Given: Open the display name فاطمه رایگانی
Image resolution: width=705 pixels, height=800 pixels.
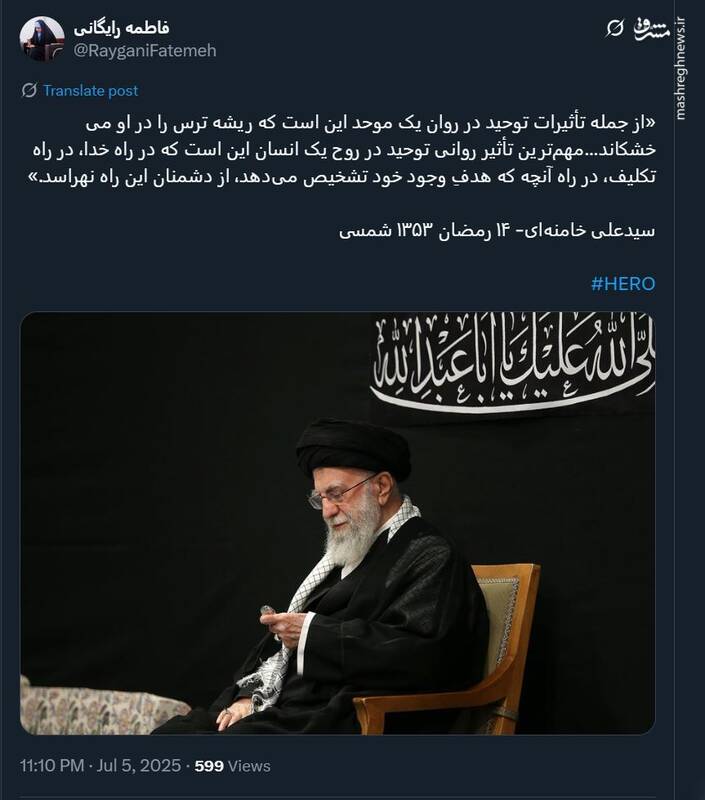Looking at the screenshot, I should click(x=121, y=28).
